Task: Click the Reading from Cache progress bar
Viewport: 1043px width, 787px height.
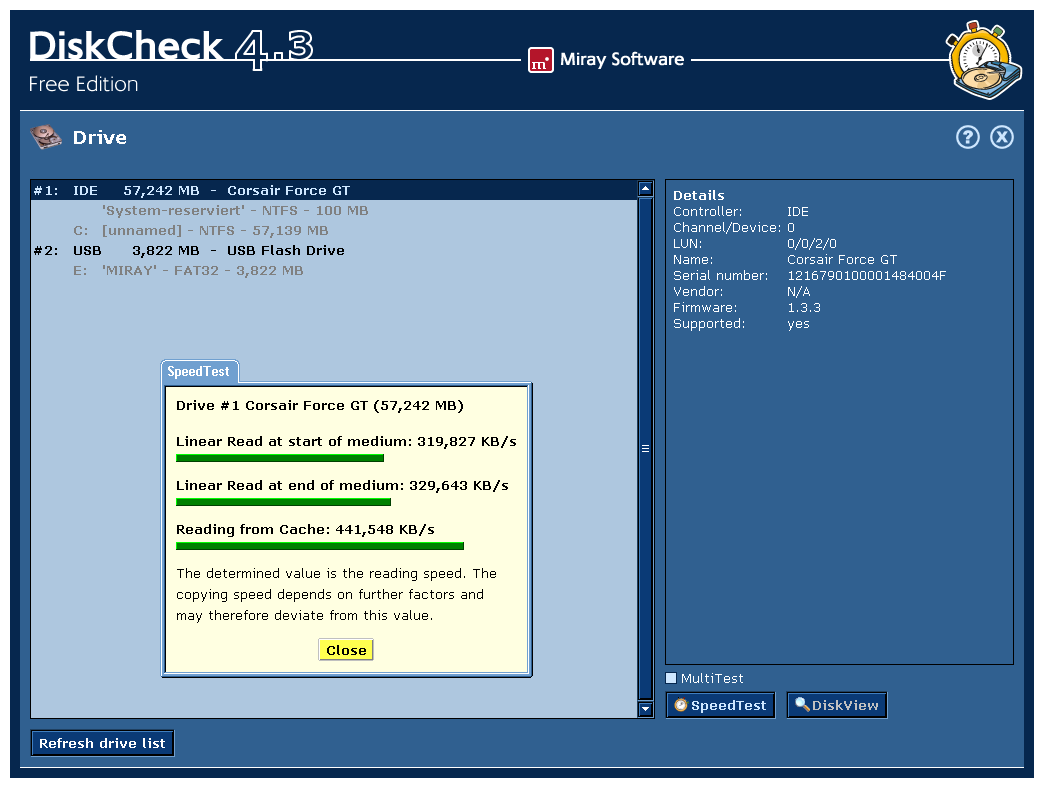Action: coord(320,546)
